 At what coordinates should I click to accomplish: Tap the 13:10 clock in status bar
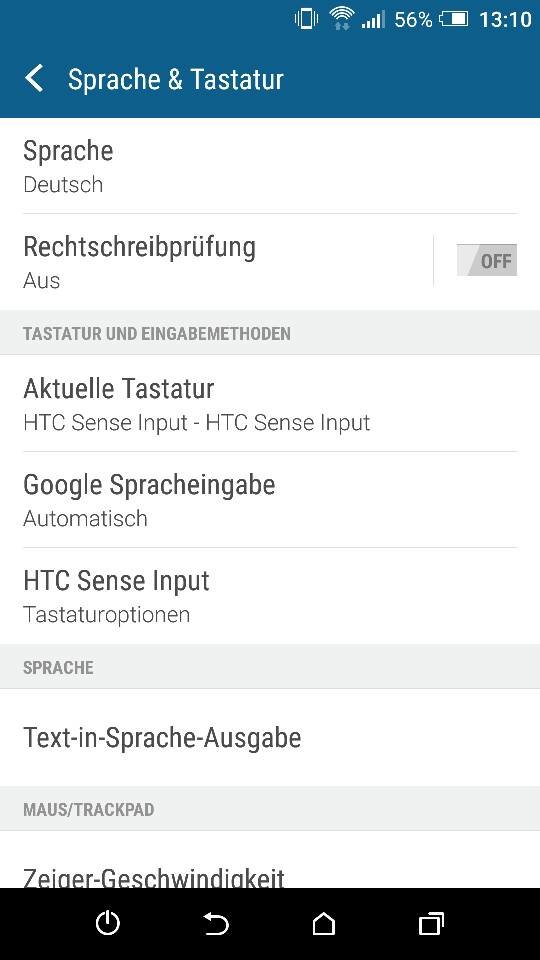click(505, 20)
